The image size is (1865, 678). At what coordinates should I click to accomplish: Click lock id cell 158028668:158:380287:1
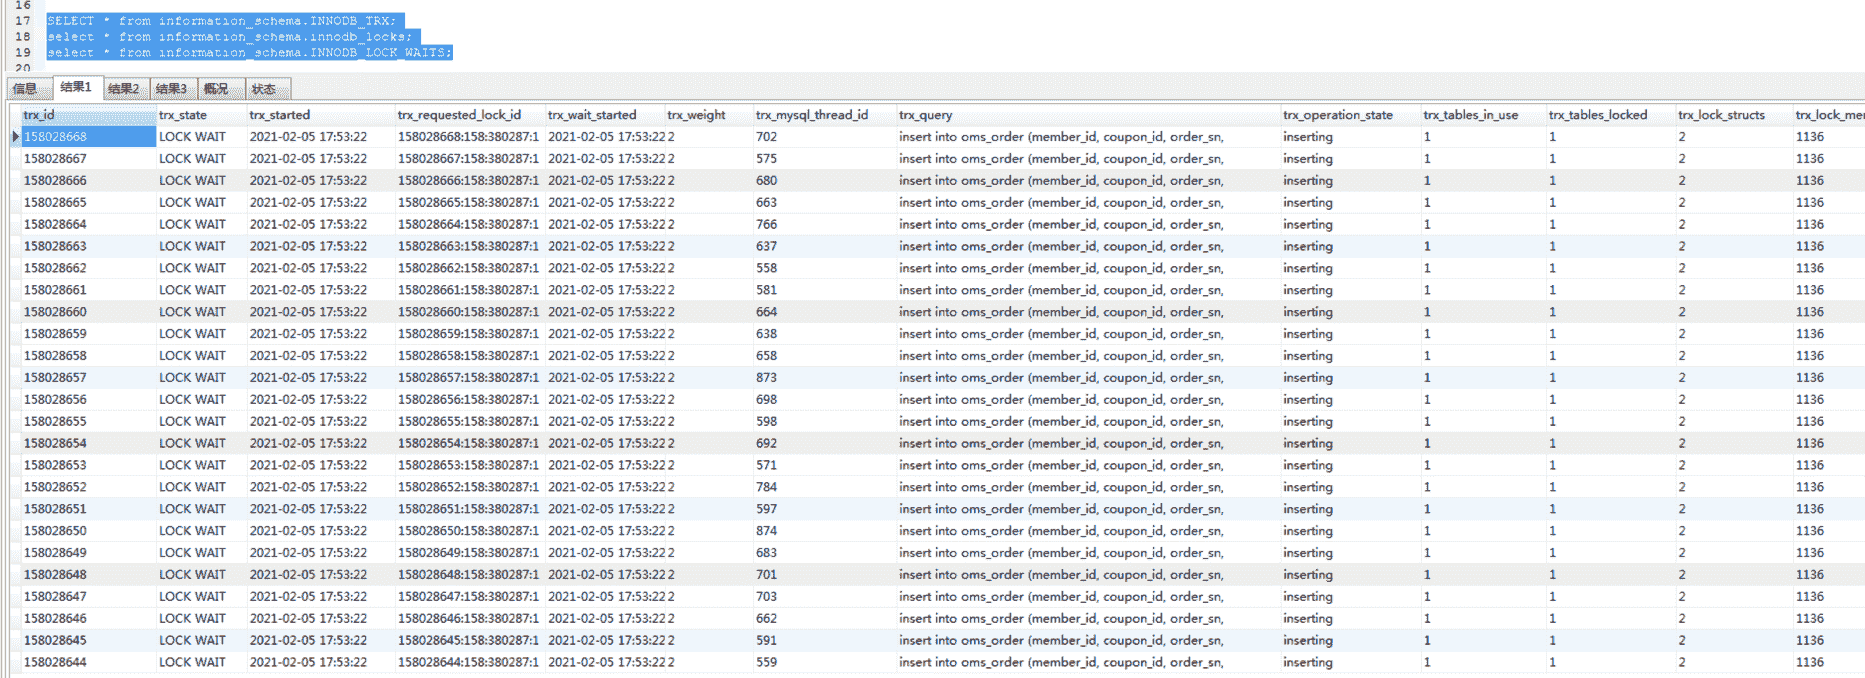[x=470, y=137]
